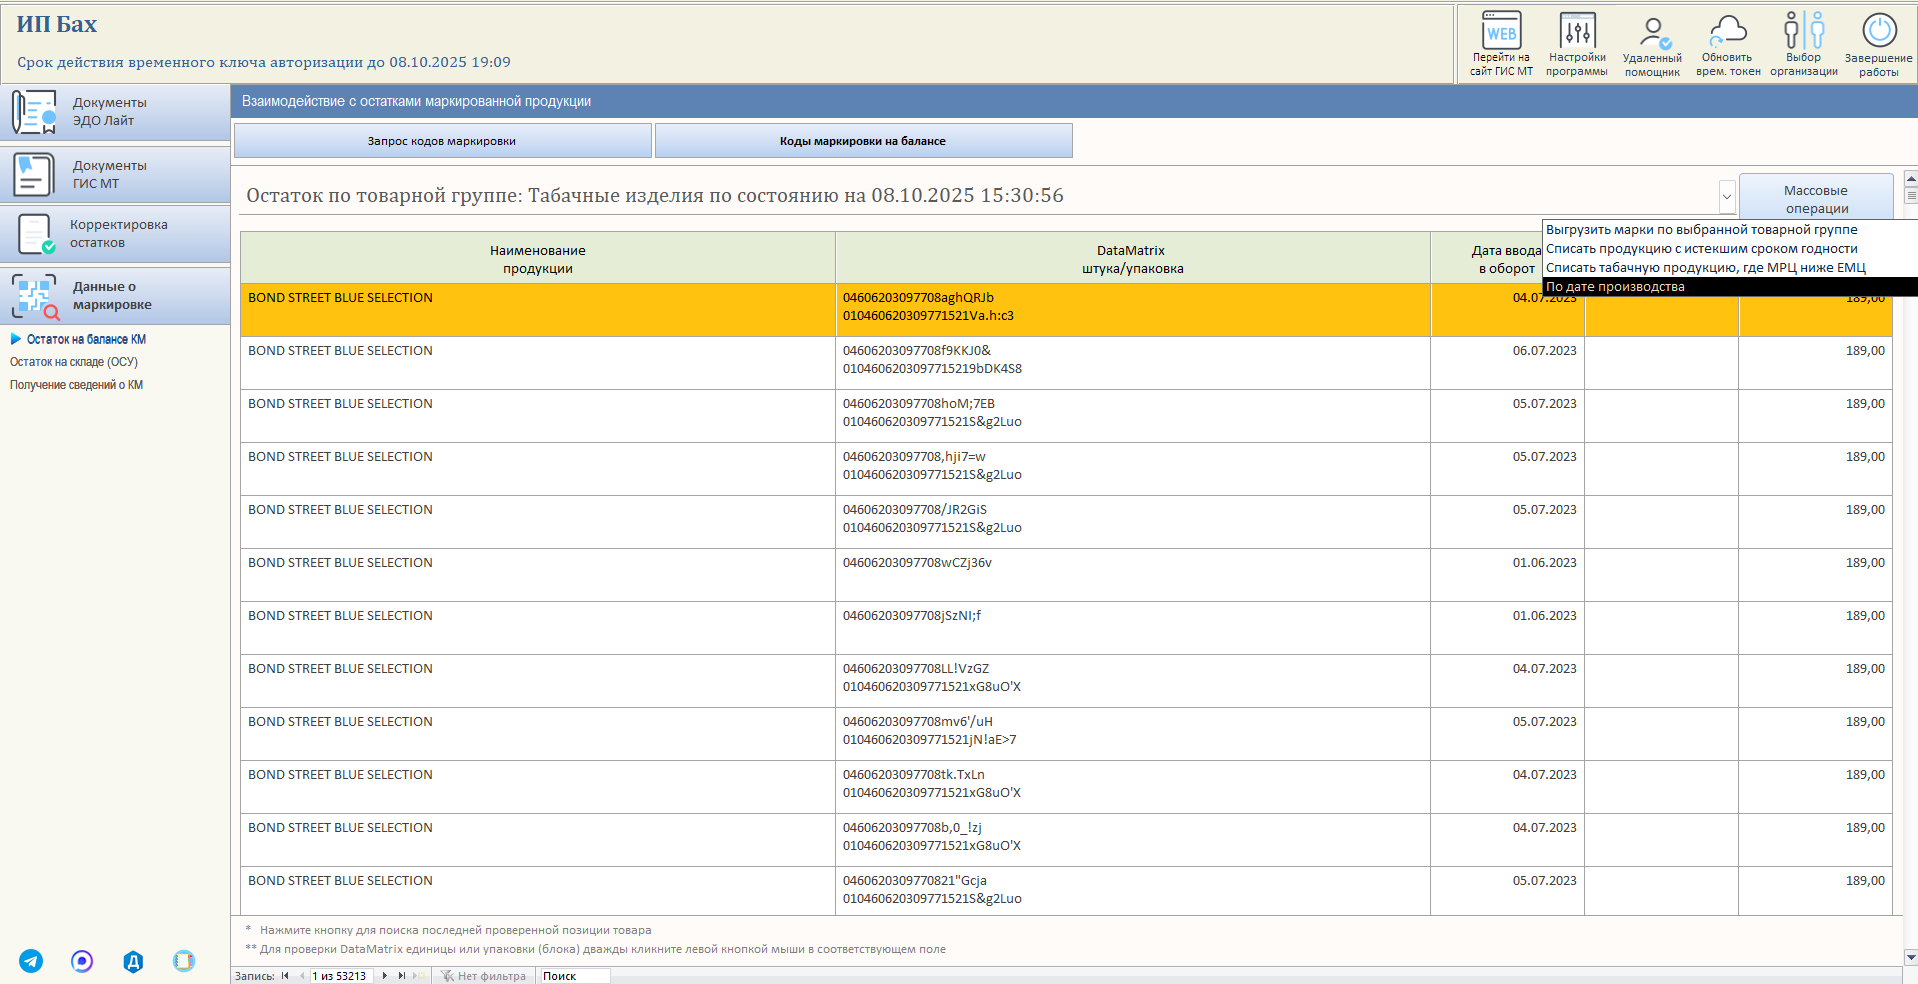
Task: Go to first record in navigation bar
Action: [x=285, y=976]
